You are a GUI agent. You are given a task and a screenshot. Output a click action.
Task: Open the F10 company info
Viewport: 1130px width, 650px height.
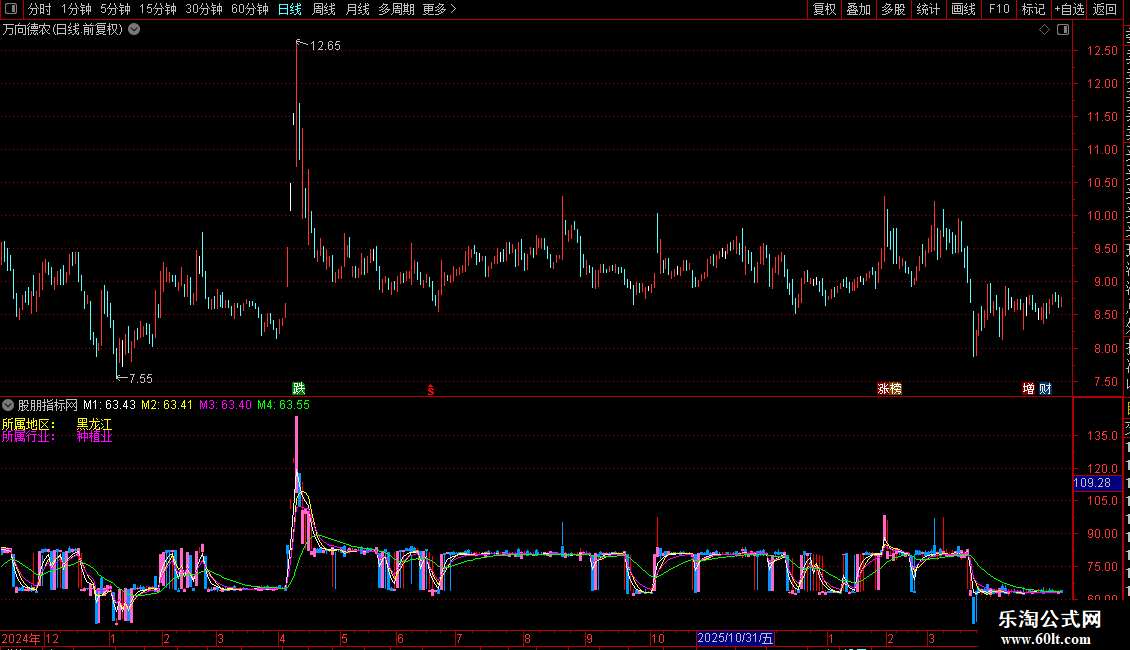[x=999, y=9]
